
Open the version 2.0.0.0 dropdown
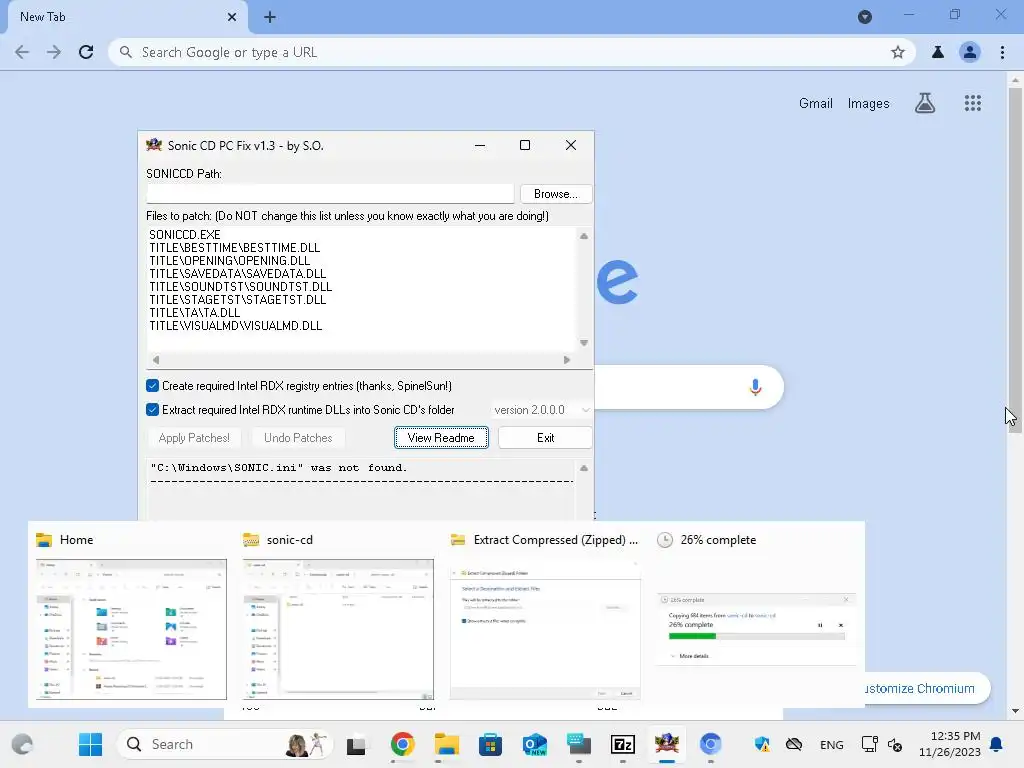(x=541, y=410)
